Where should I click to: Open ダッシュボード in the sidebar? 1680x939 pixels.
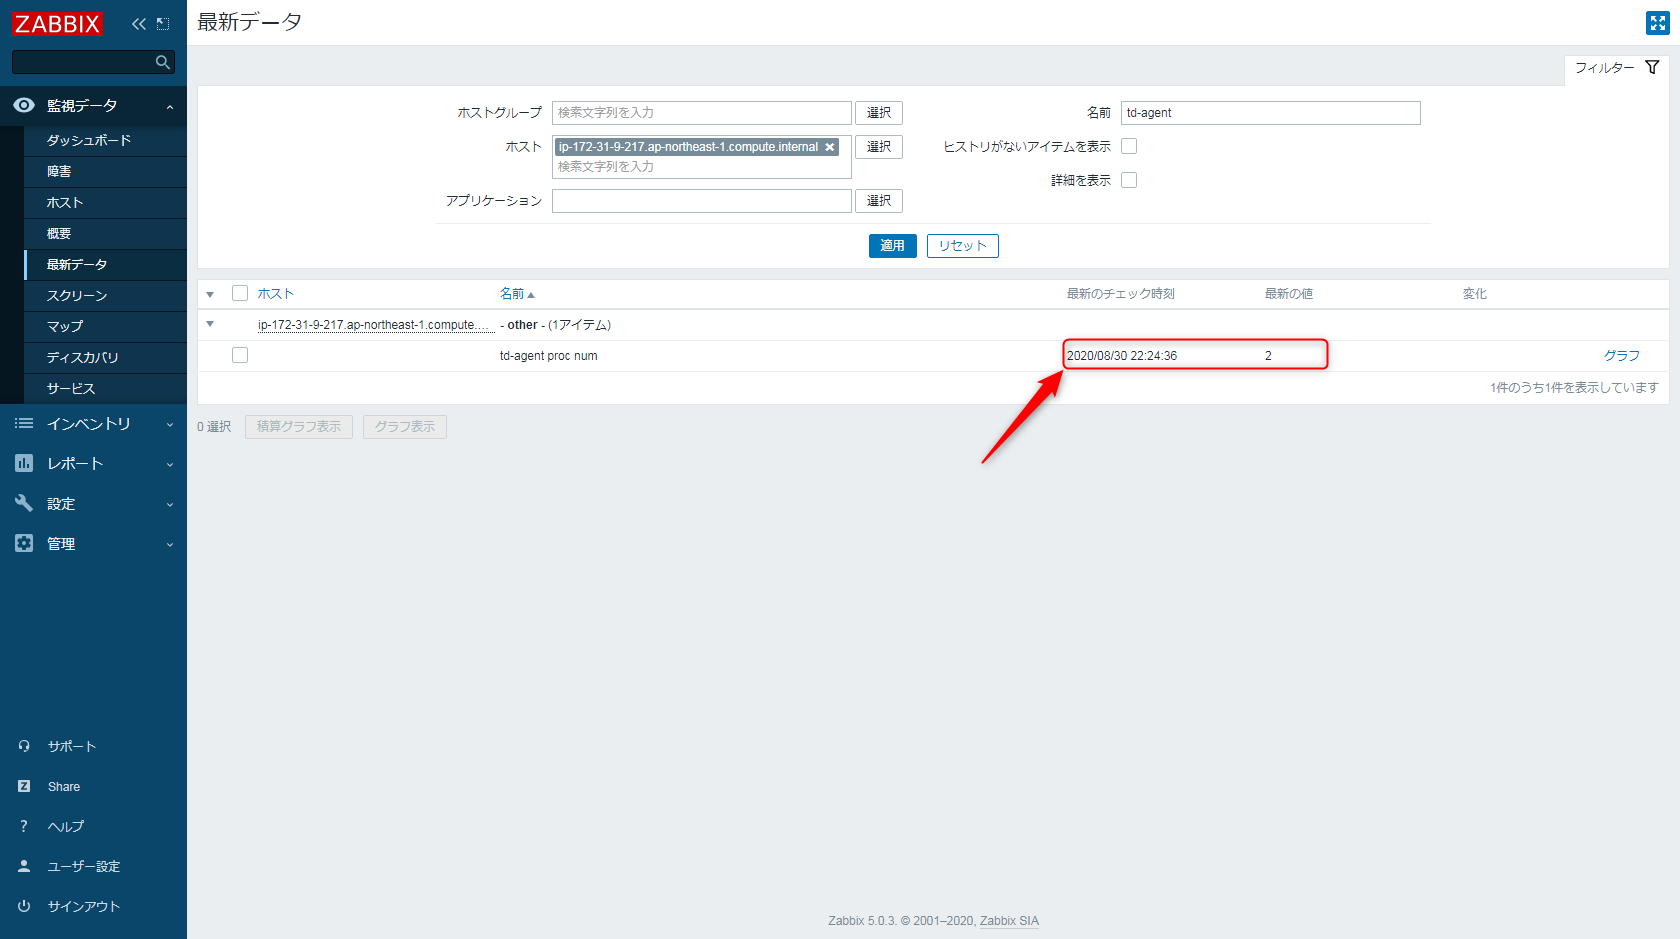pyautogui.click(x=105, y=141)
